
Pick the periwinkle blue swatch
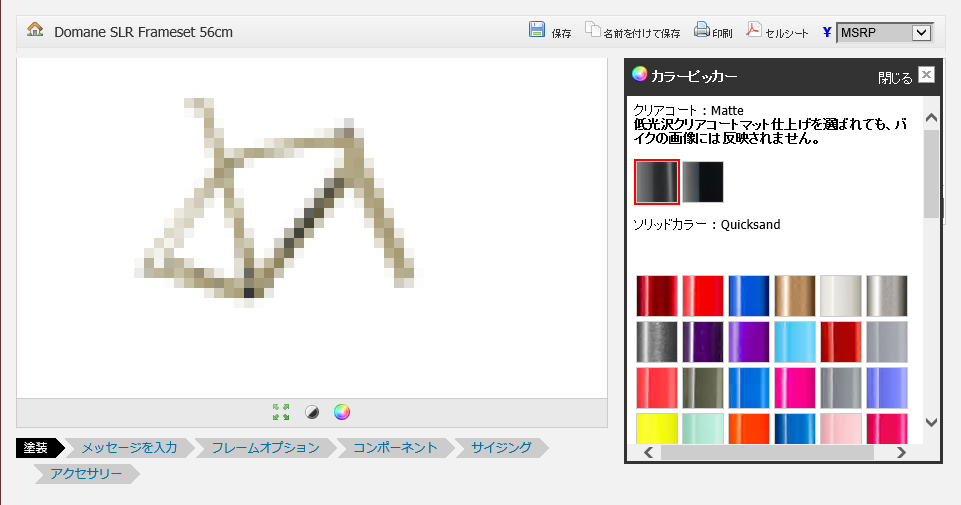887,388
